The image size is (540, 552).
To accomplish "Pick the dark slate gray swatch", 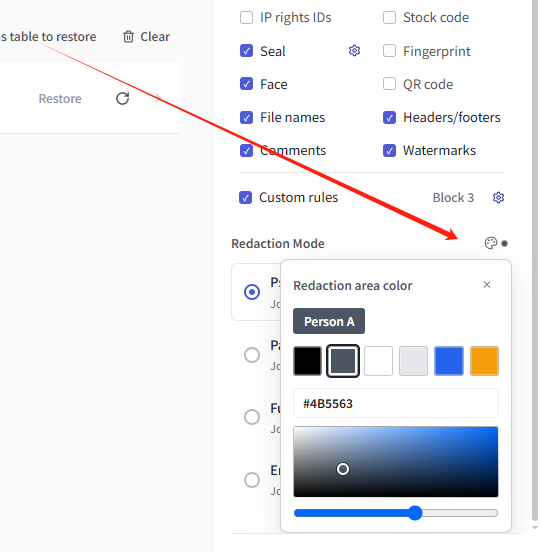I will coord(343,361).
